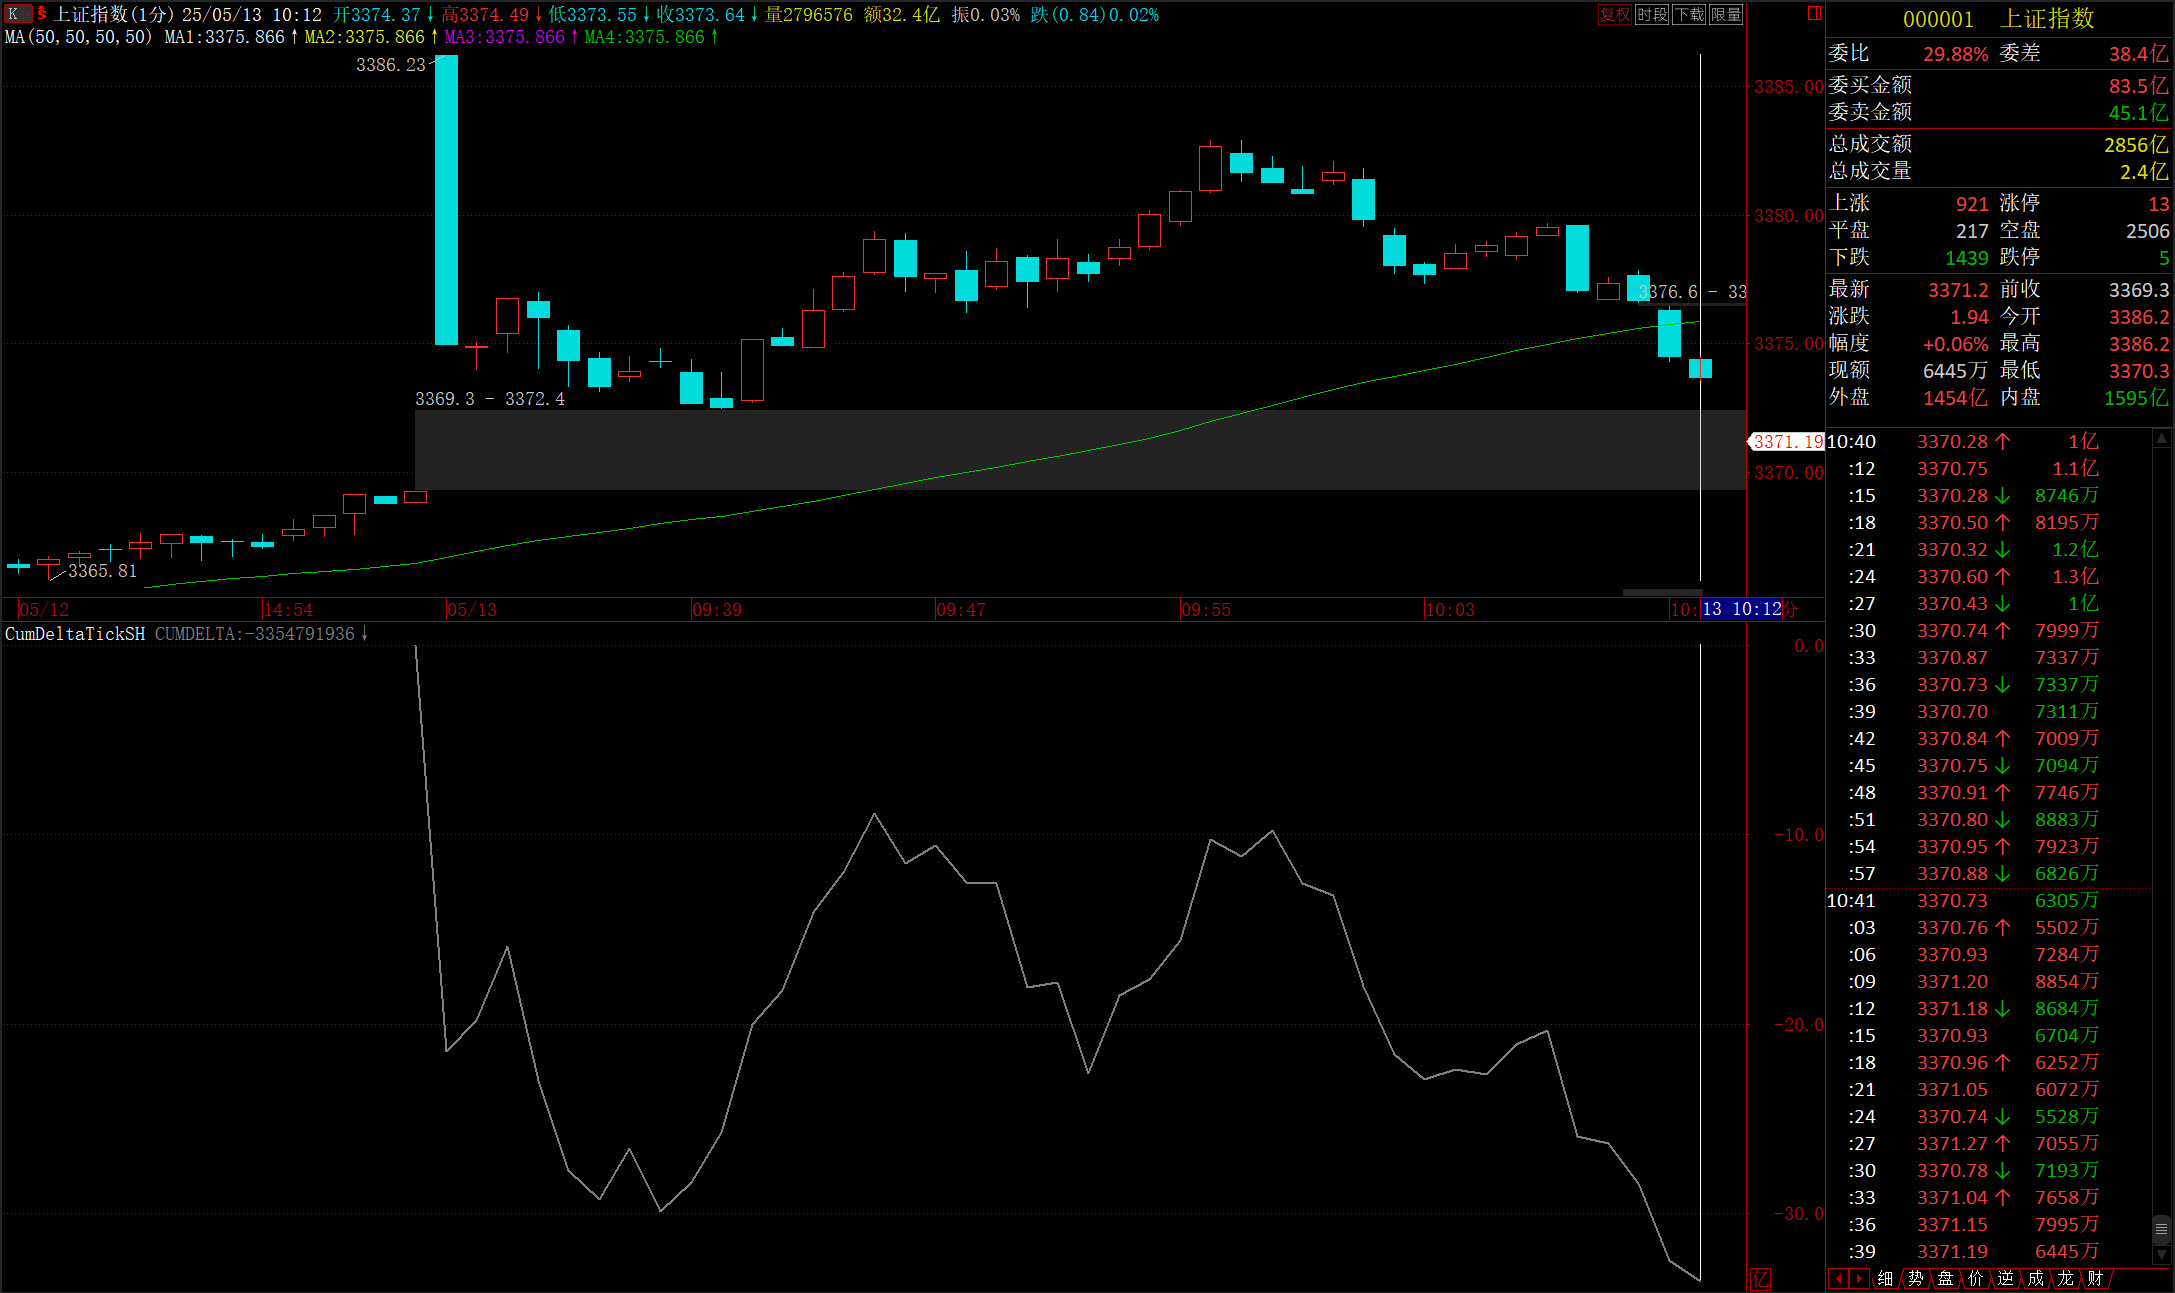Switch to the 盘 tab
2175x1293 pixels.
(1945, 1279)
